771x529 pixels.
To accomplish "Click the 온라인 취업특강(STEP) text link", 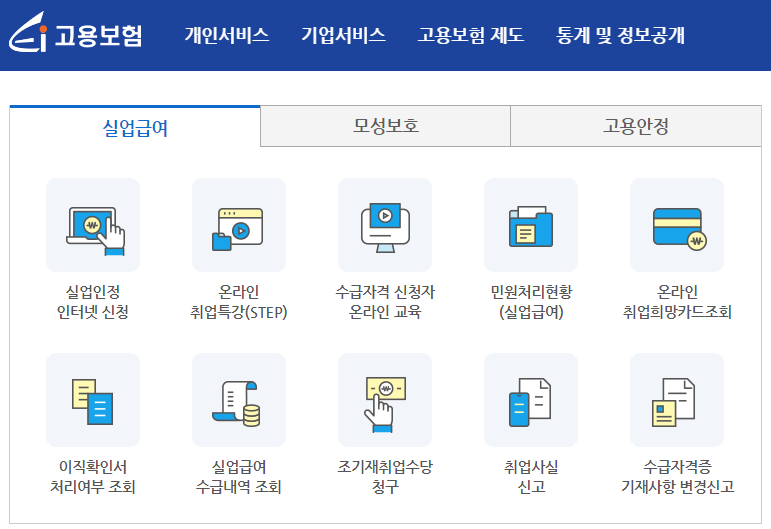I will click(x=239, y=302).
